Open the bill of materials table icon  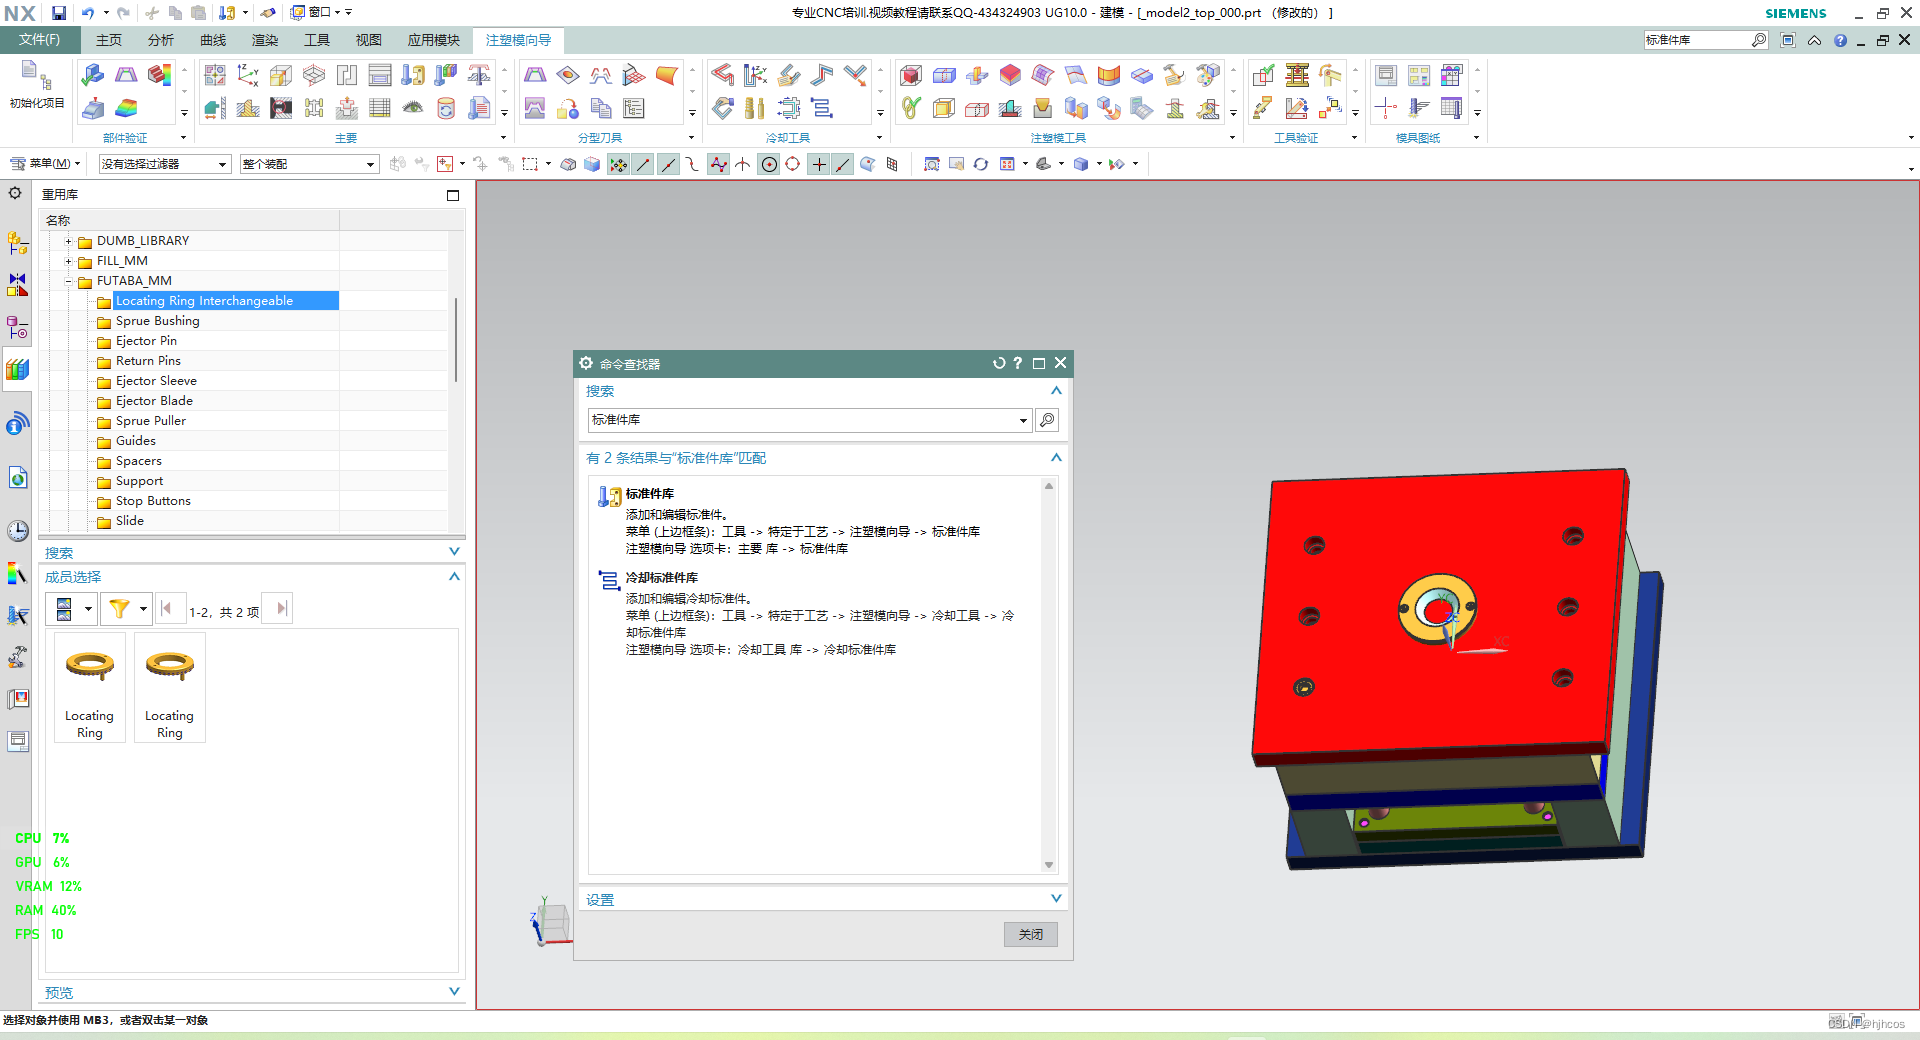380,108
